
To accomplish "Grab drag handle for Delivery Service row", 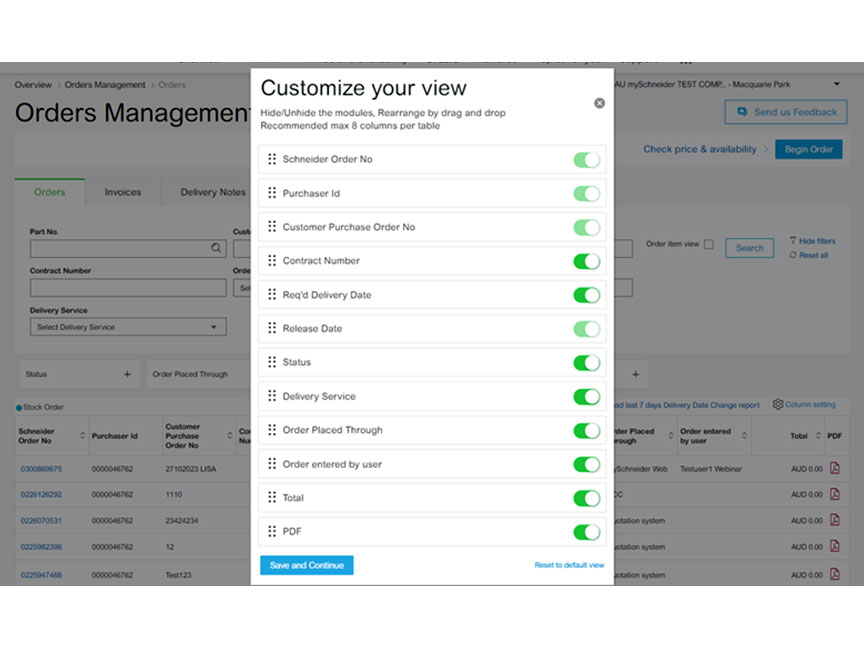I will click(x=272, y=396).
